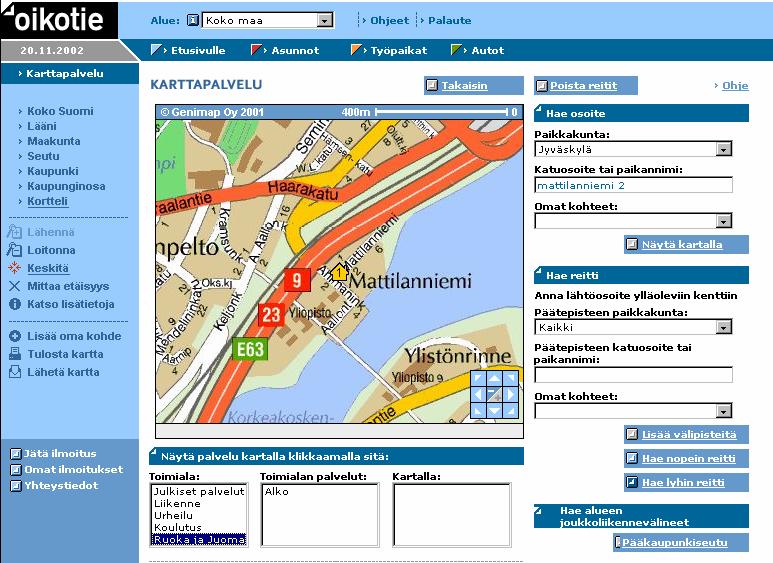The image size is (773, 563).
Task: Open the Katso lisätietoja info tool
Action: [15, 304]
